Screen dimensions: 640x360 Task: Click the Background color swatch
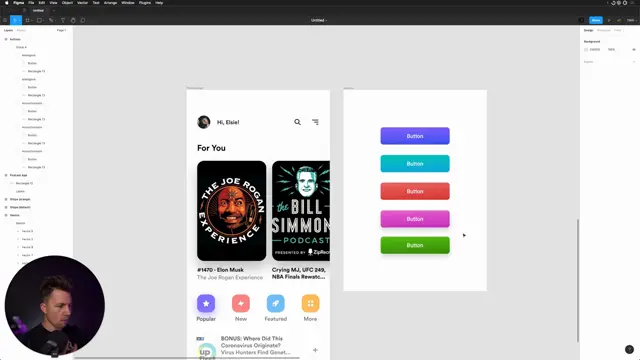586,49
